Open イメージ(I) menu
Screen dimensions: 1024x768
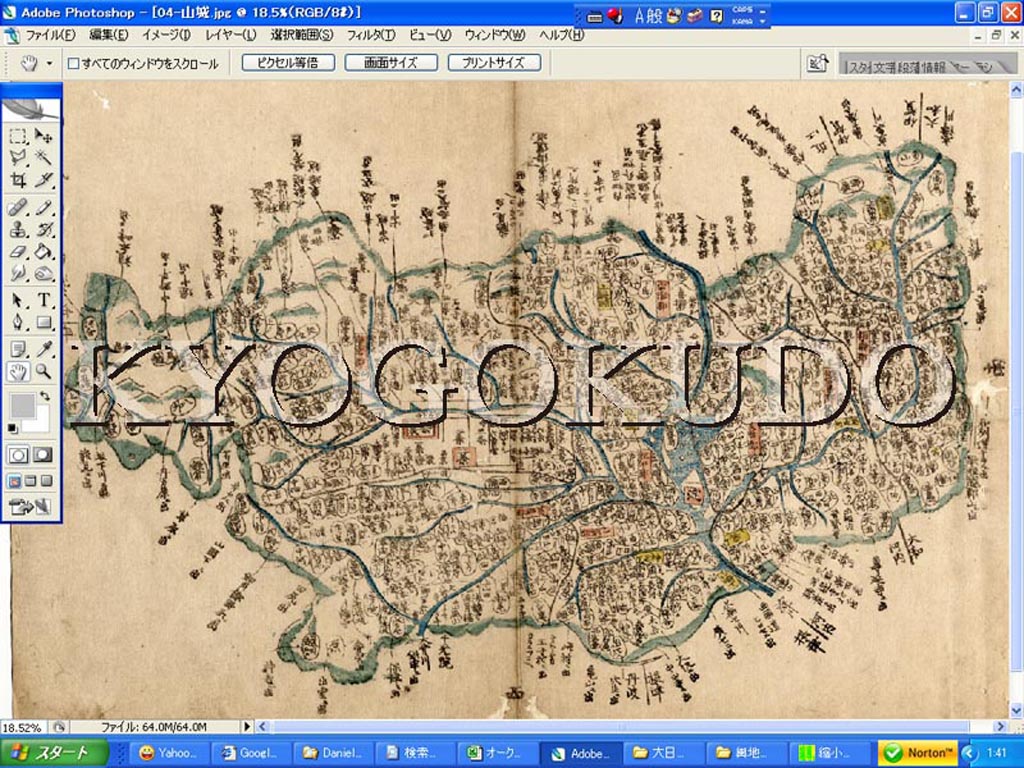coord(167,35)
